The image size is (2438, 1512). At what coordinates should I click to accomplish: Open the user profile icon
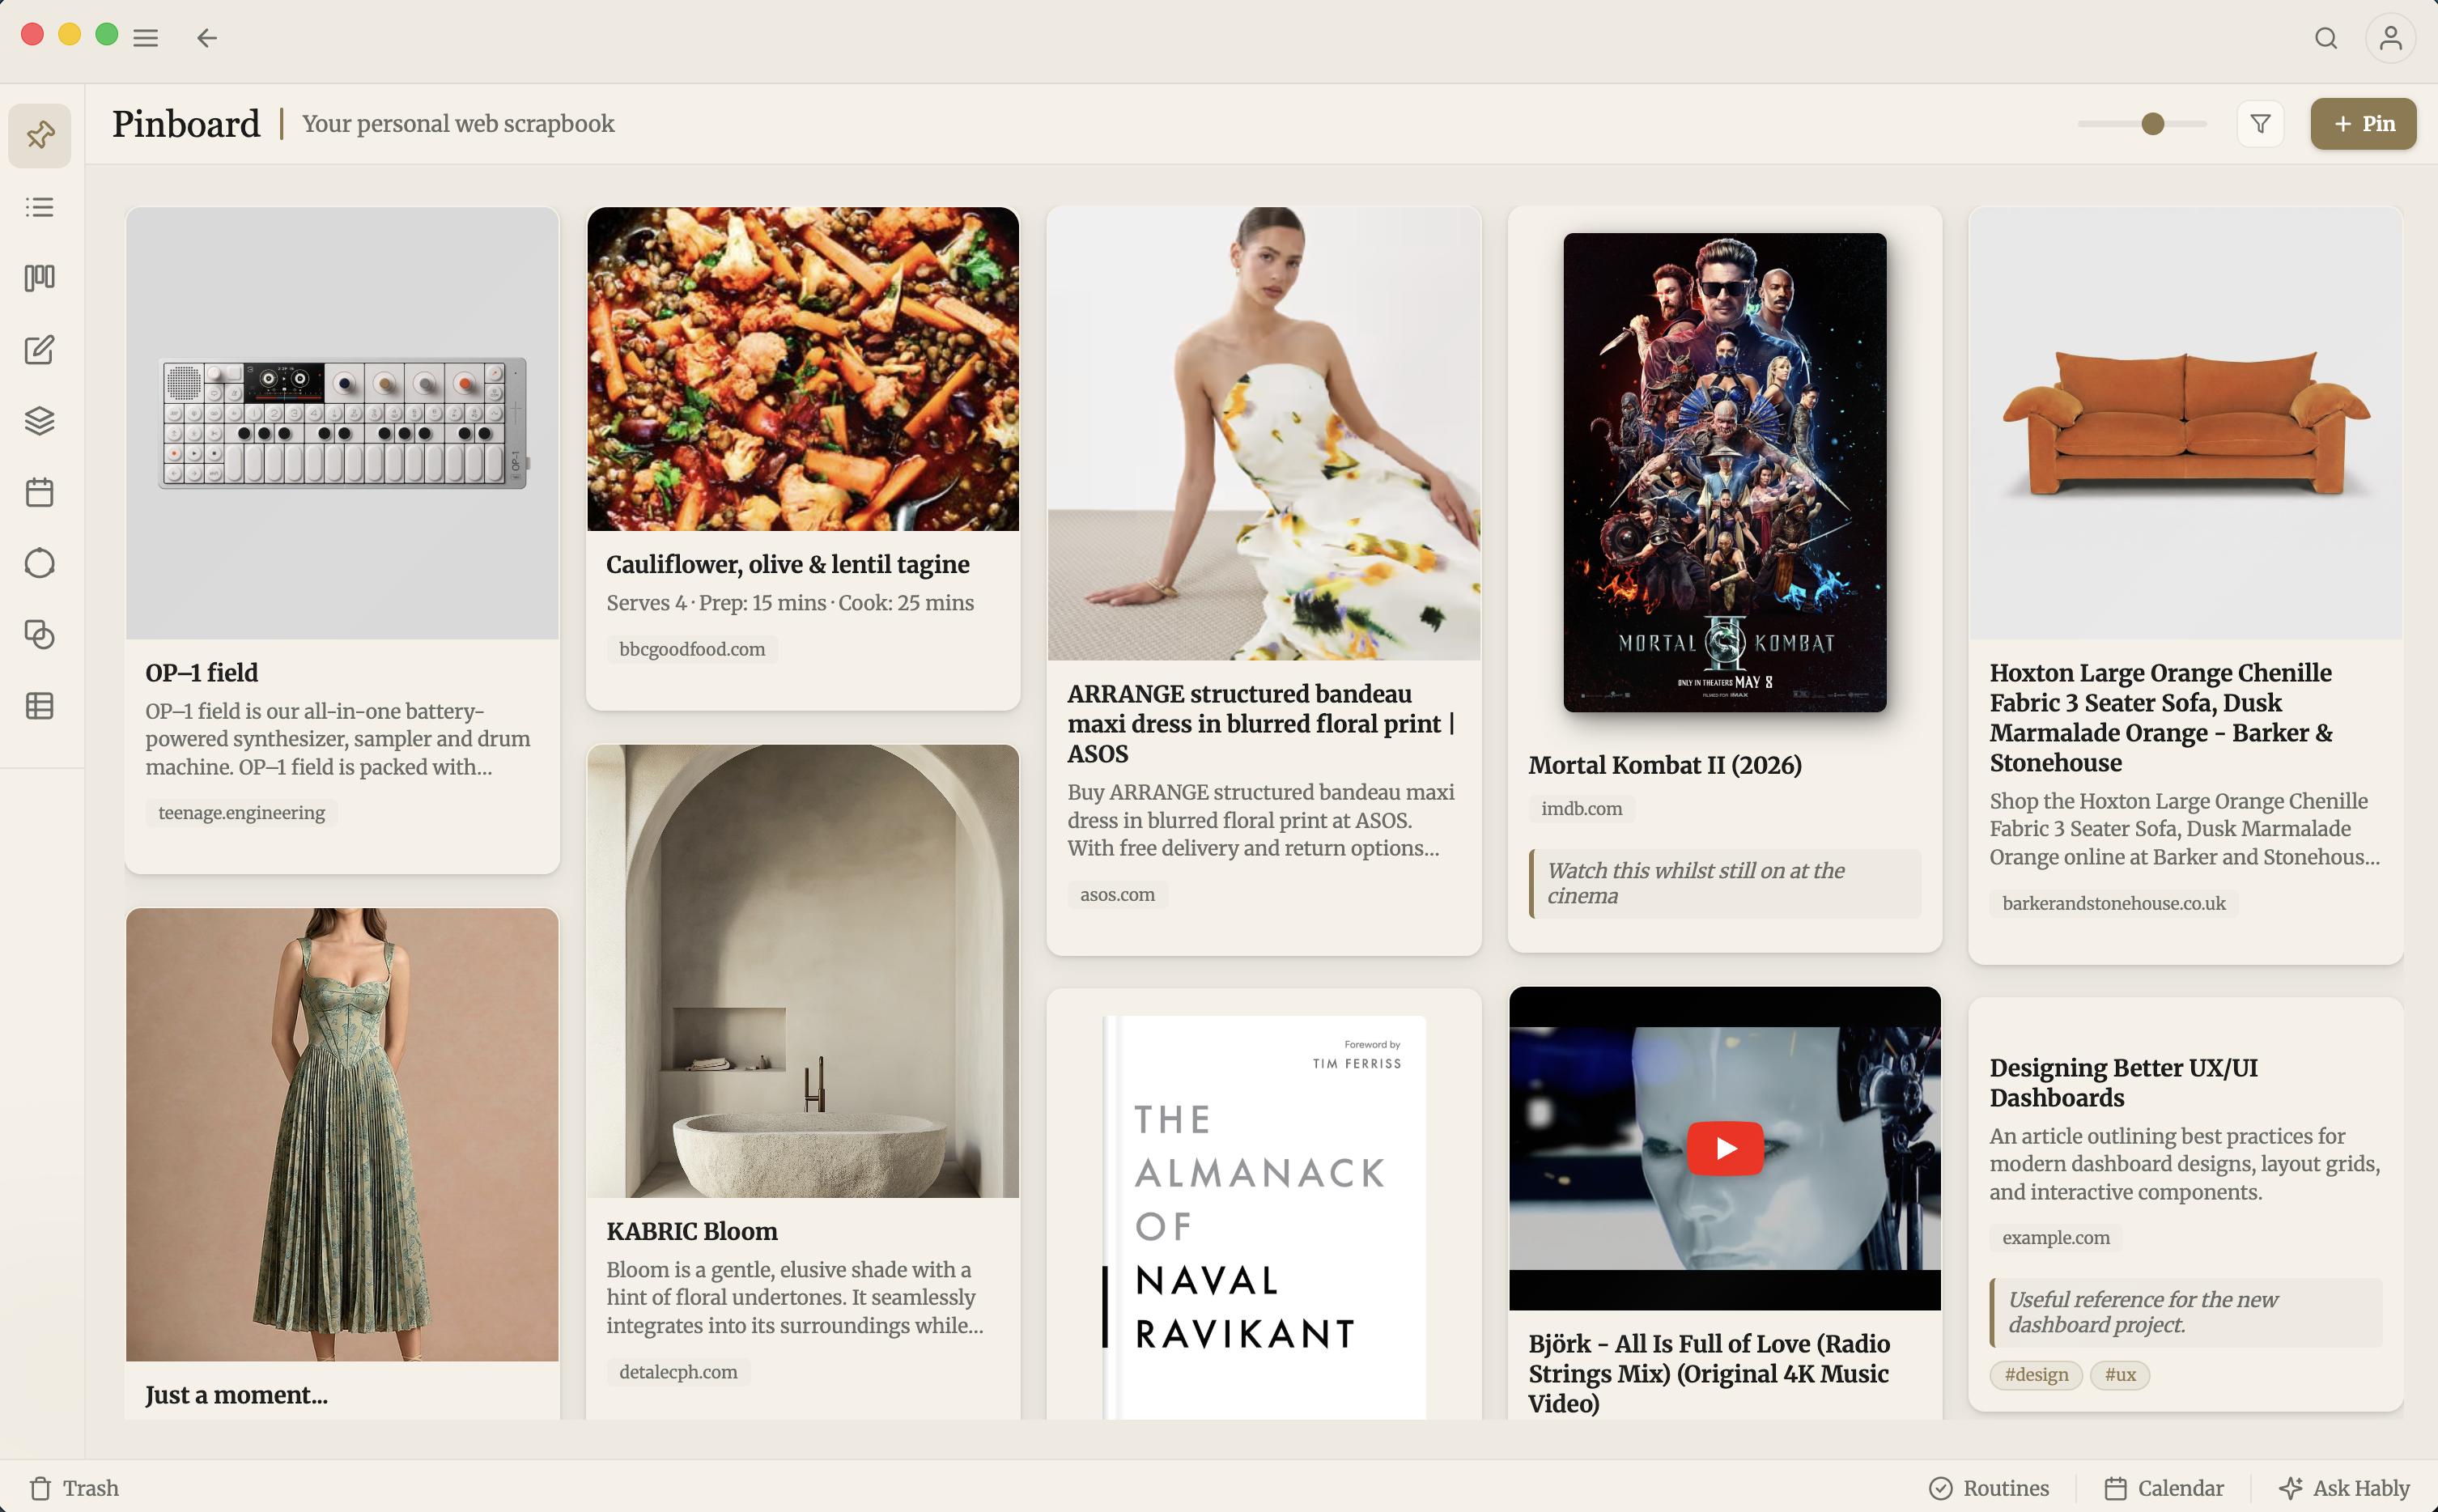(x=2390, y=38)
